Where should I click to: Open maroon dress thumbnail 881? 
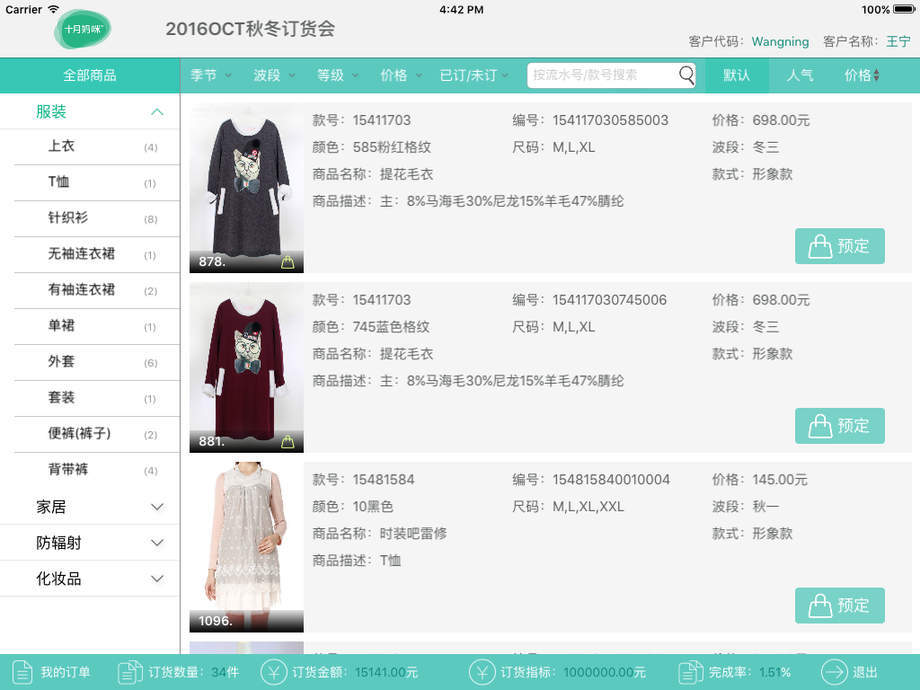[246, 368]
